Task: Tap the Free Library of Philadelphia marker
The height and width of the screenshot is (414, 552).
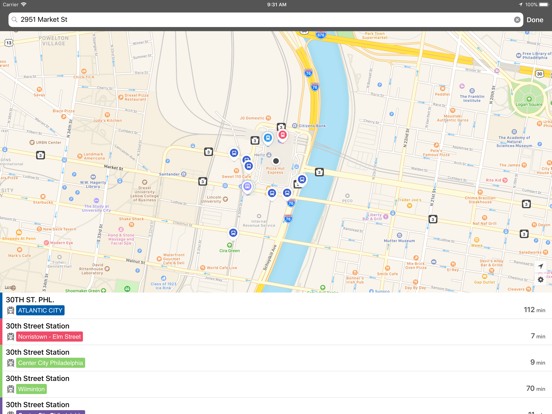Action: tap(518, 55)
